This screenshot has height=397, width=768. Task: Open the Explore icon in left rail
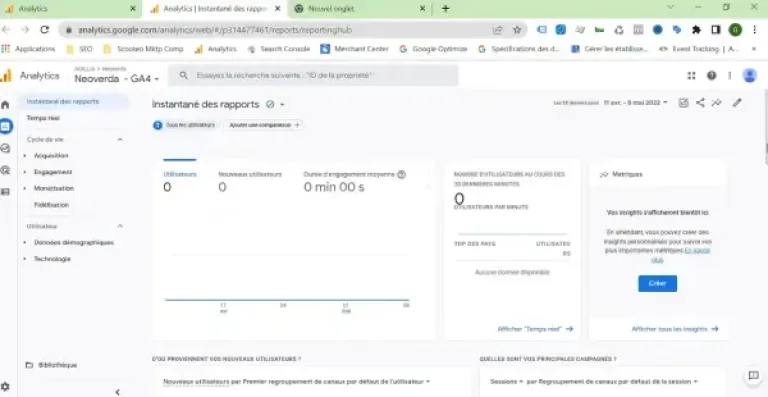5,148
